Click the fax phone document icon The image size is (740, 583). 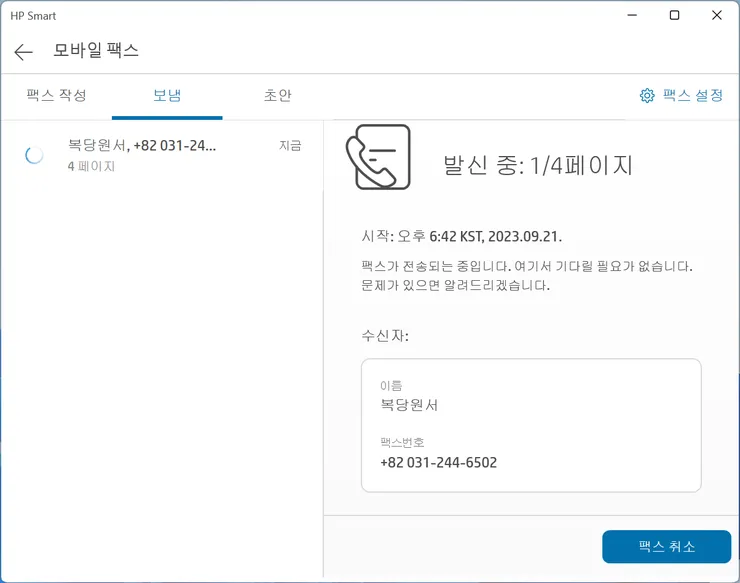(x=378, y=157)
